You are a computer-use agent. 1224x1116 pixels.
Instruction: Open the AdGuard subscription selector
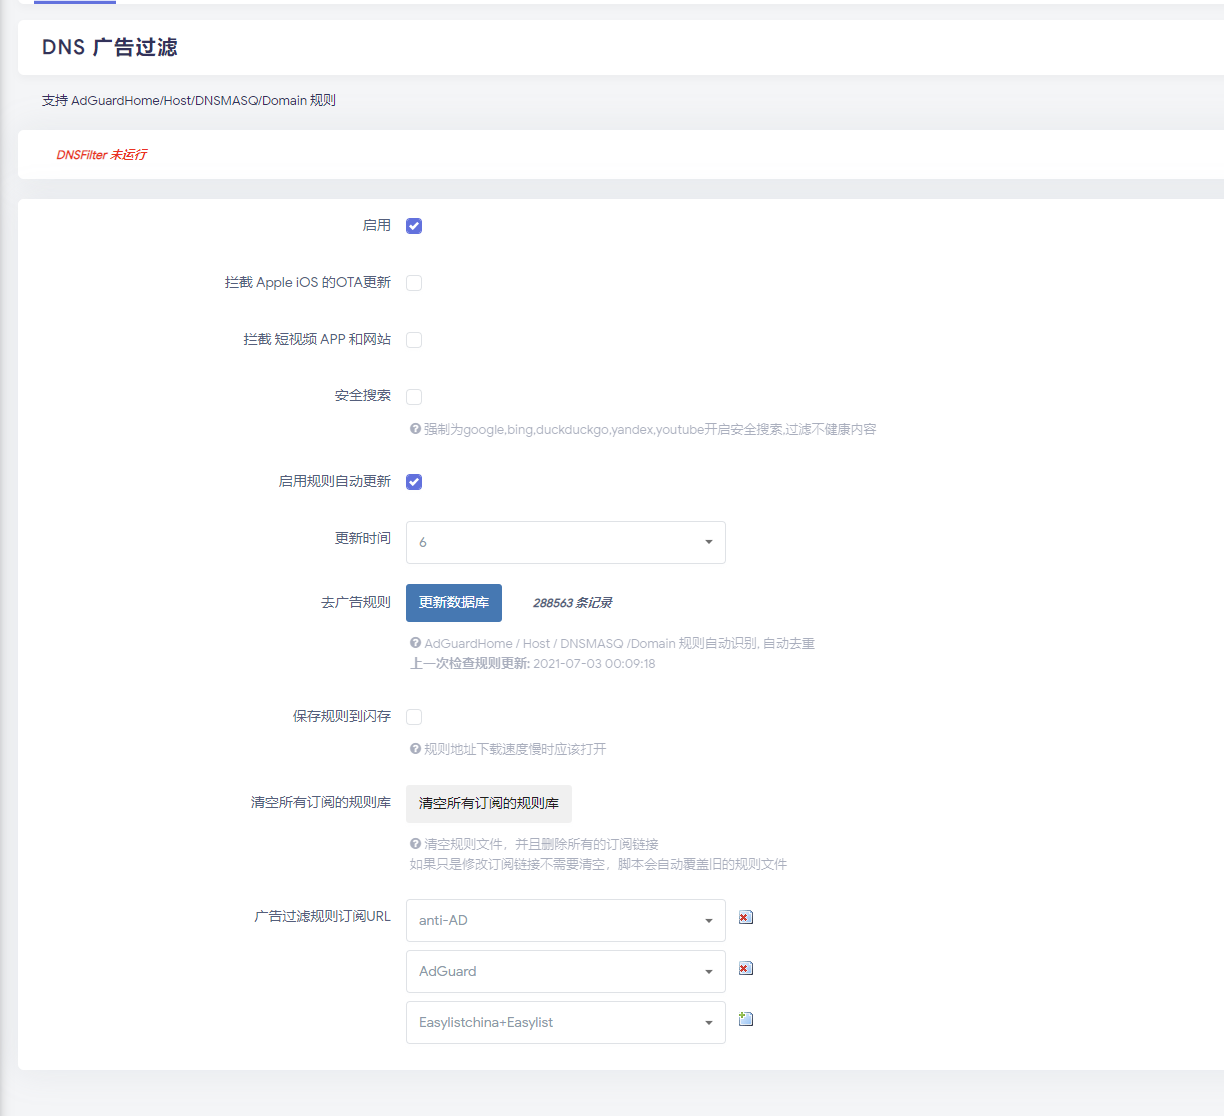click(565, 971)
